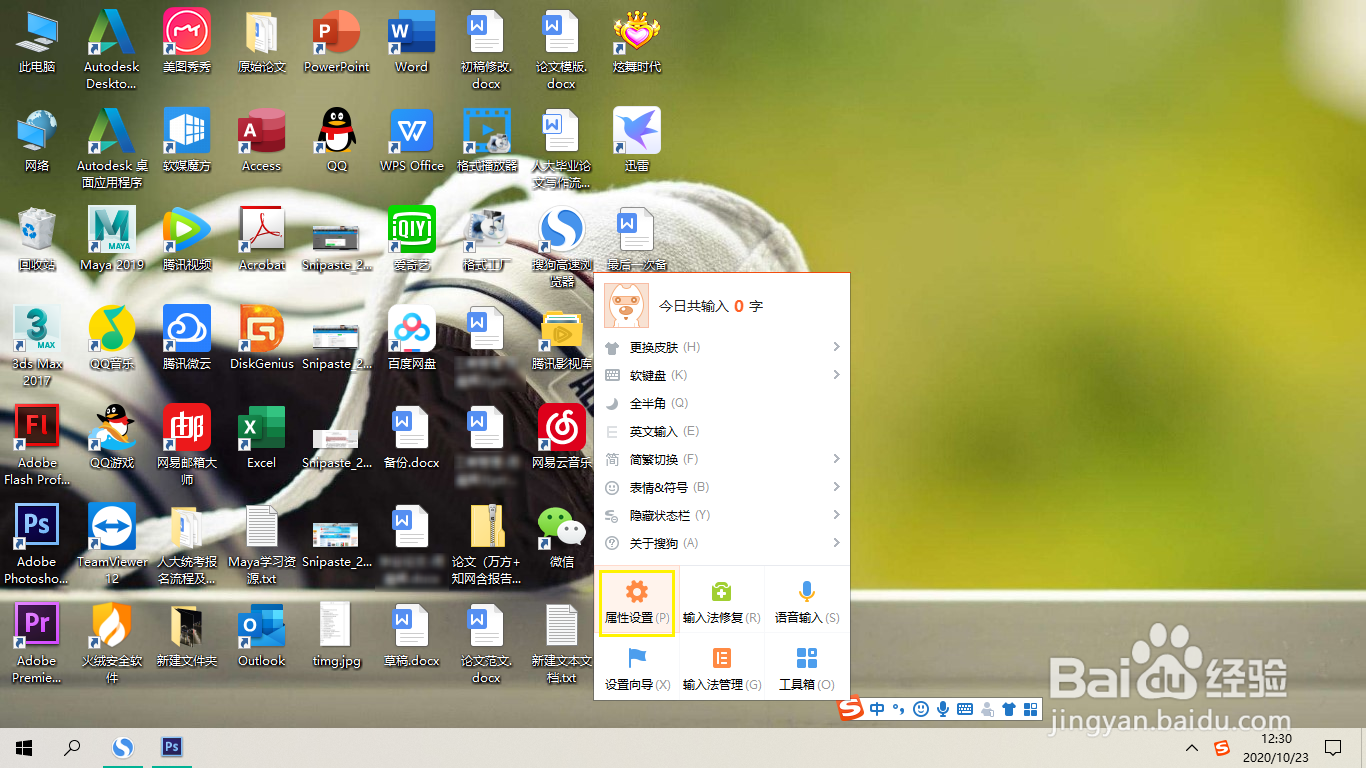Image resolution: width=1366 pixels, height=768 pixels.
Task: Select the QQ音乐 desktop icon
Action: (x=112, y=338)
